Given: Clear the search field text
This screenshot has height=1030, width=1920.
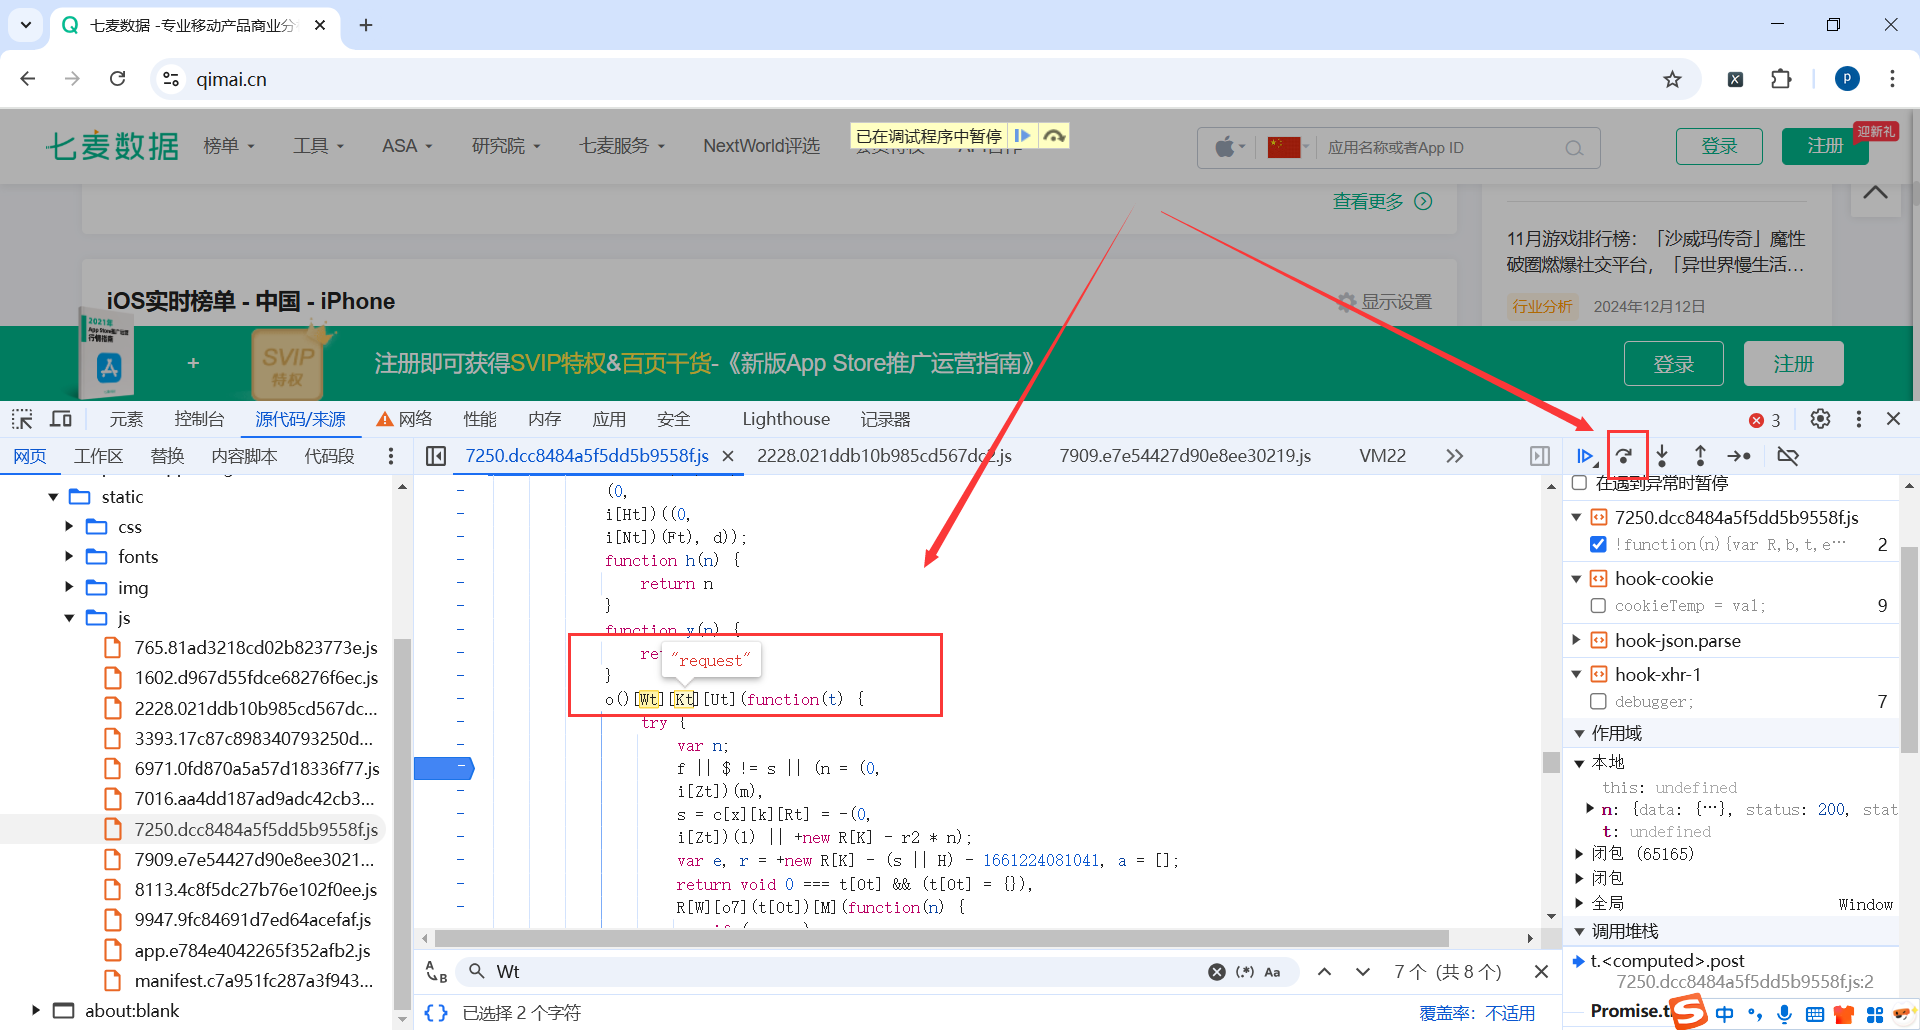Looking at the screenshot, I should [1216, 972].
